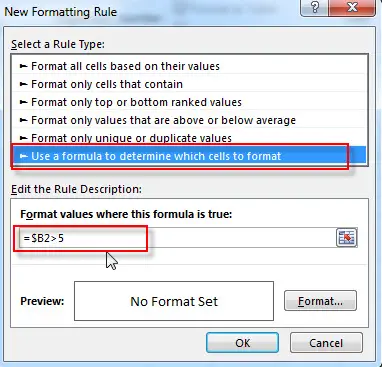Cancel the new formatting rule
382x367 pixels.
click(326, 343)
